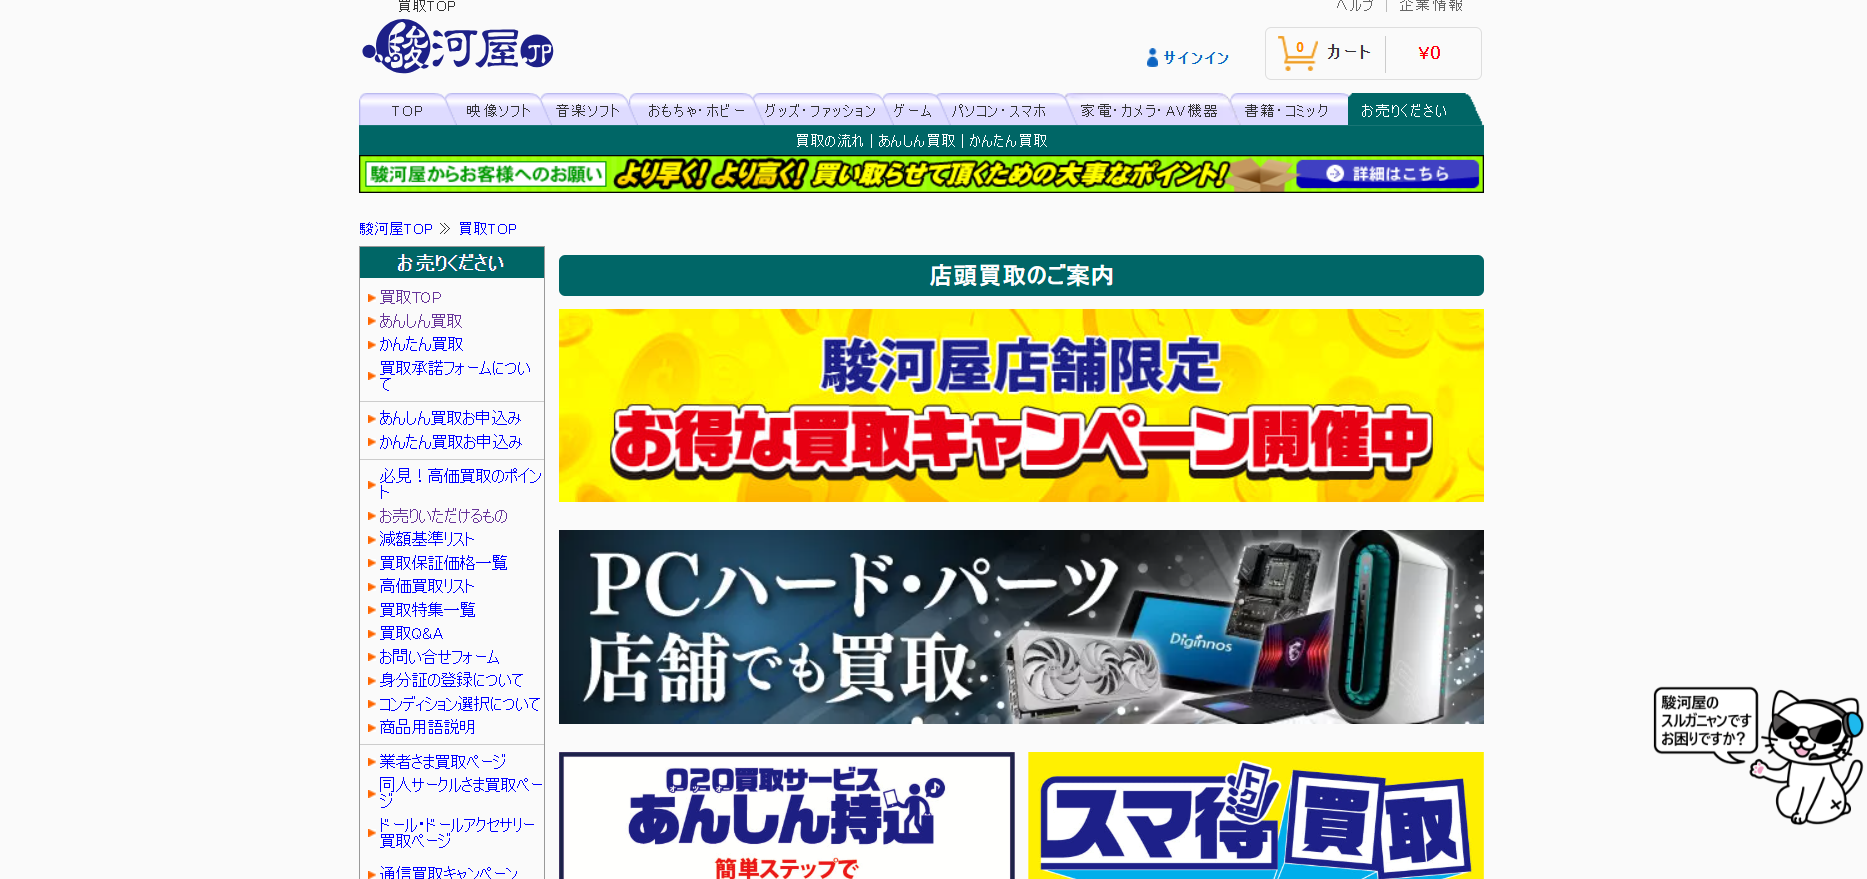Open the TOP navigation tab
This screenshot has height=879, width=1867.
pos(407,111)
